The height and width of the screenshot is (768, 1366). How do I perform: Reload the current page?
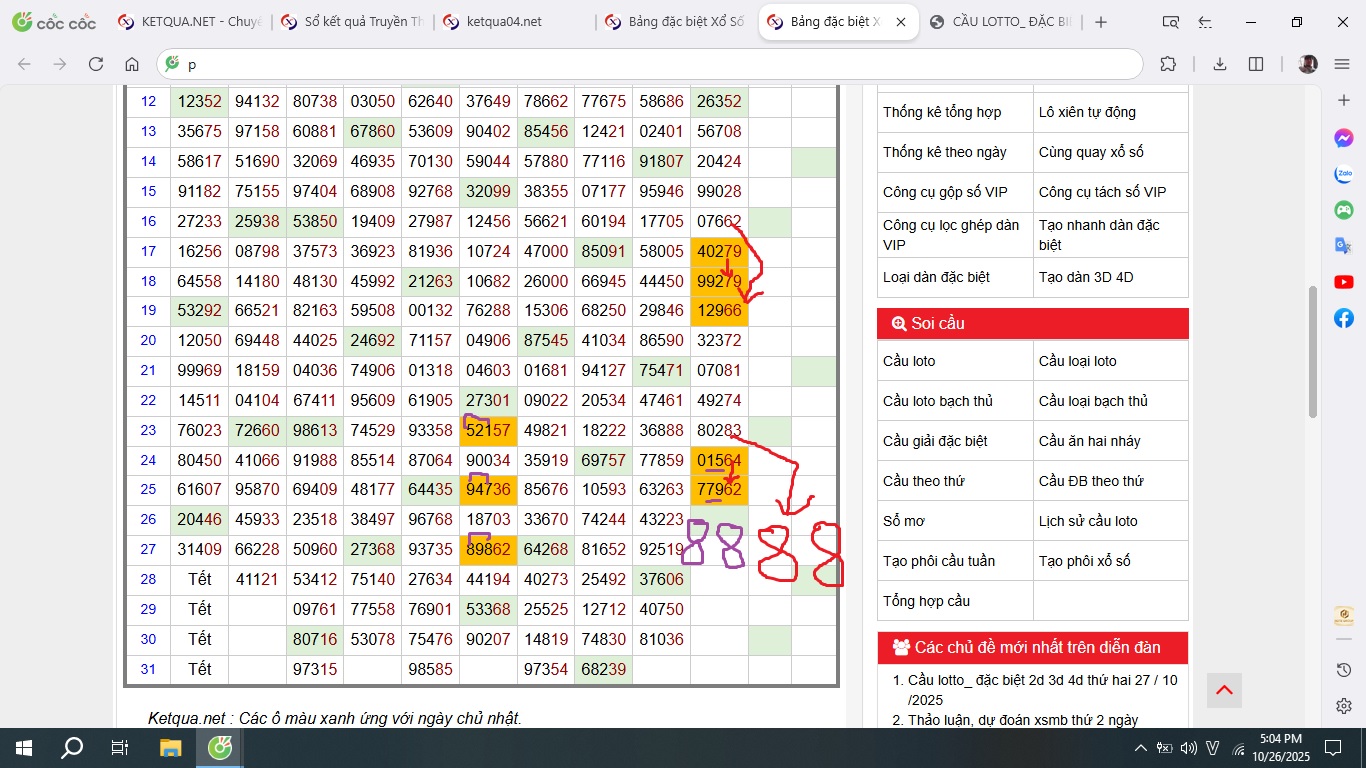coord(96,64)
